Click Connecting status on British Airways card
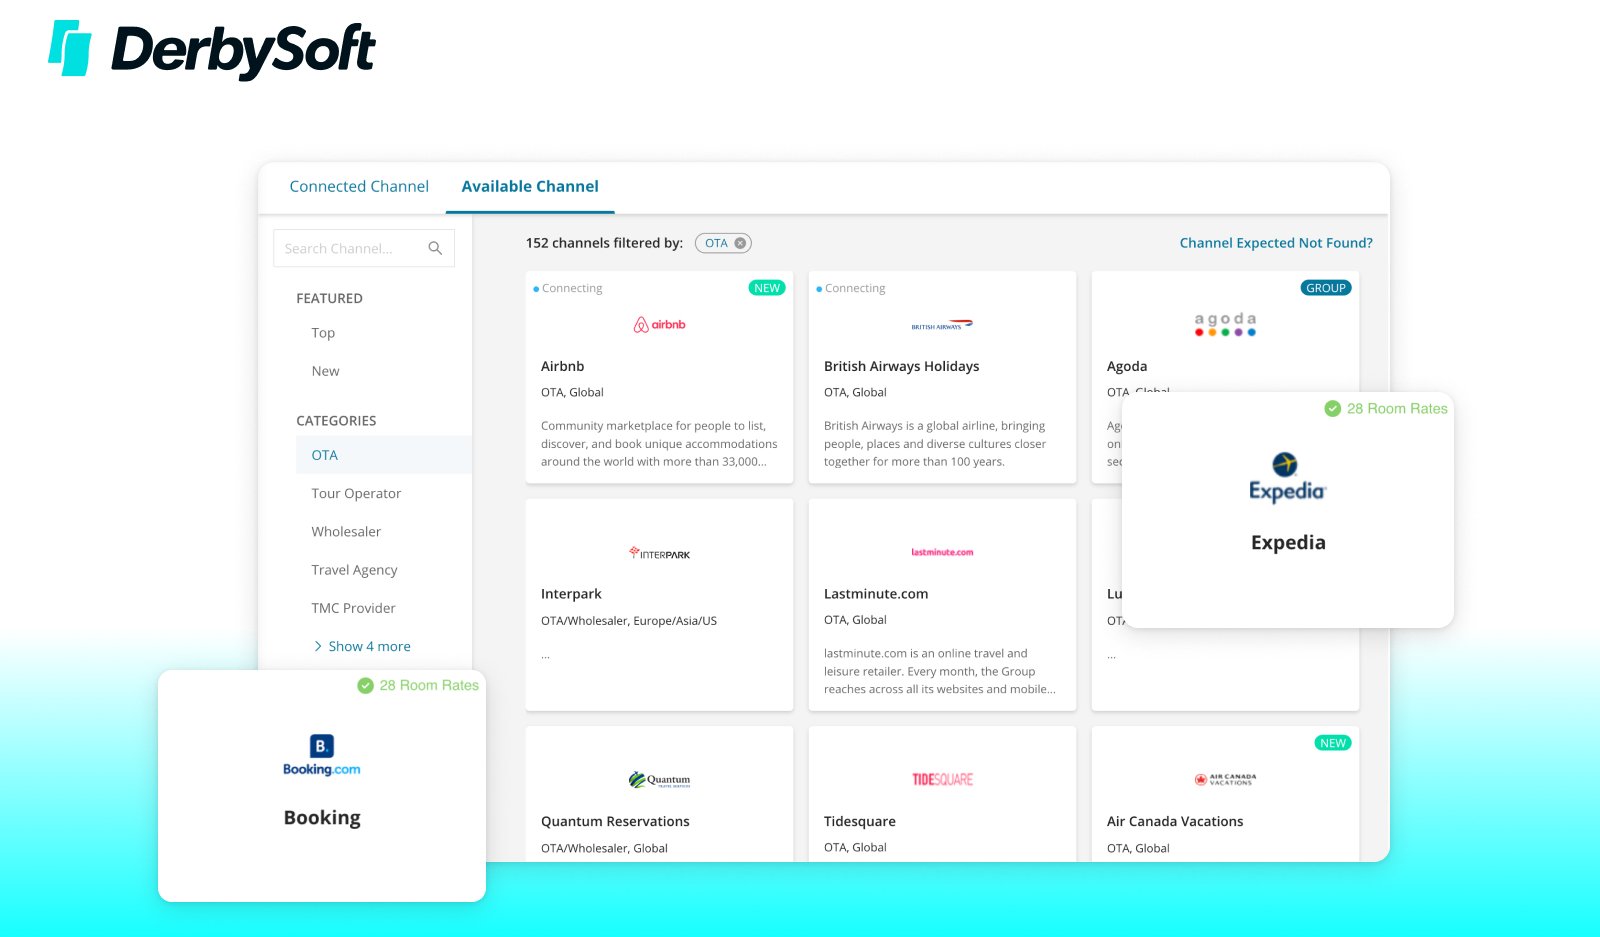 click(851, 288)
